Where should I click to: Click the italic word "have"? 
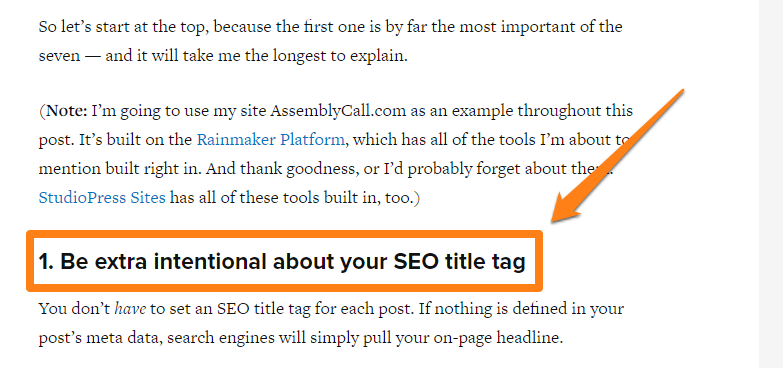point(130,309)
